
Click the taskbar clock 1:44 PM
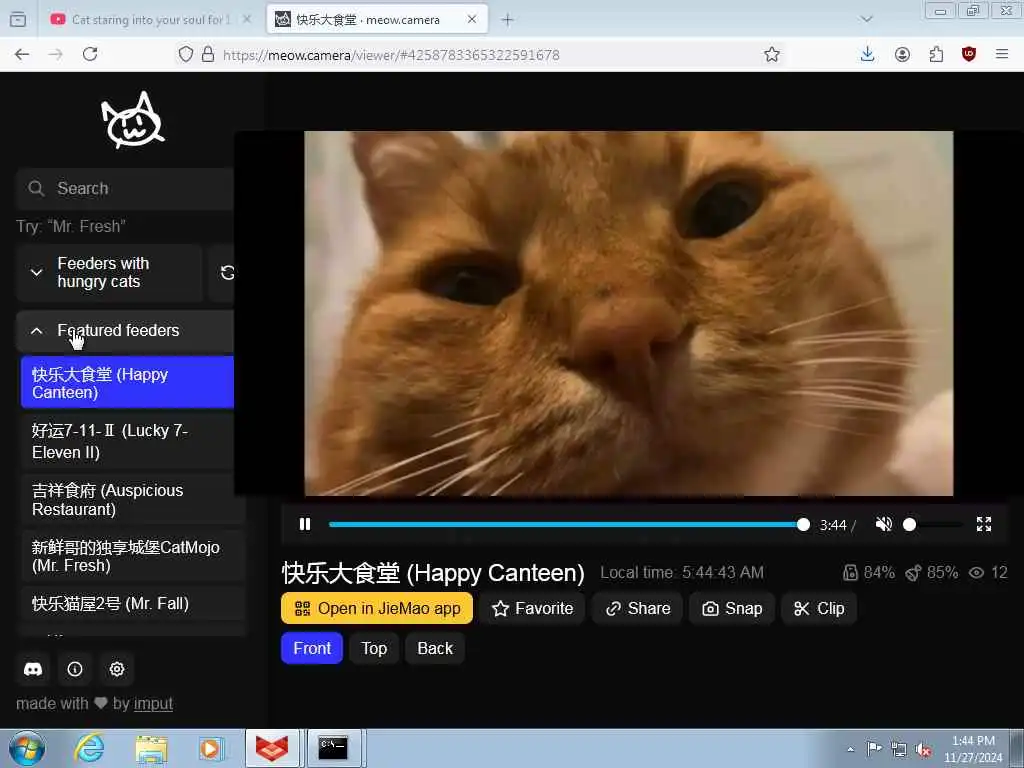(x=973, y=749)
